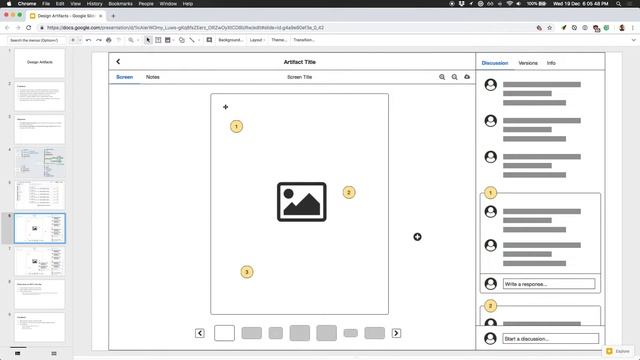Screen dimensions: 640x360
Task: Click the Info tab
Action: coord(551,63)
